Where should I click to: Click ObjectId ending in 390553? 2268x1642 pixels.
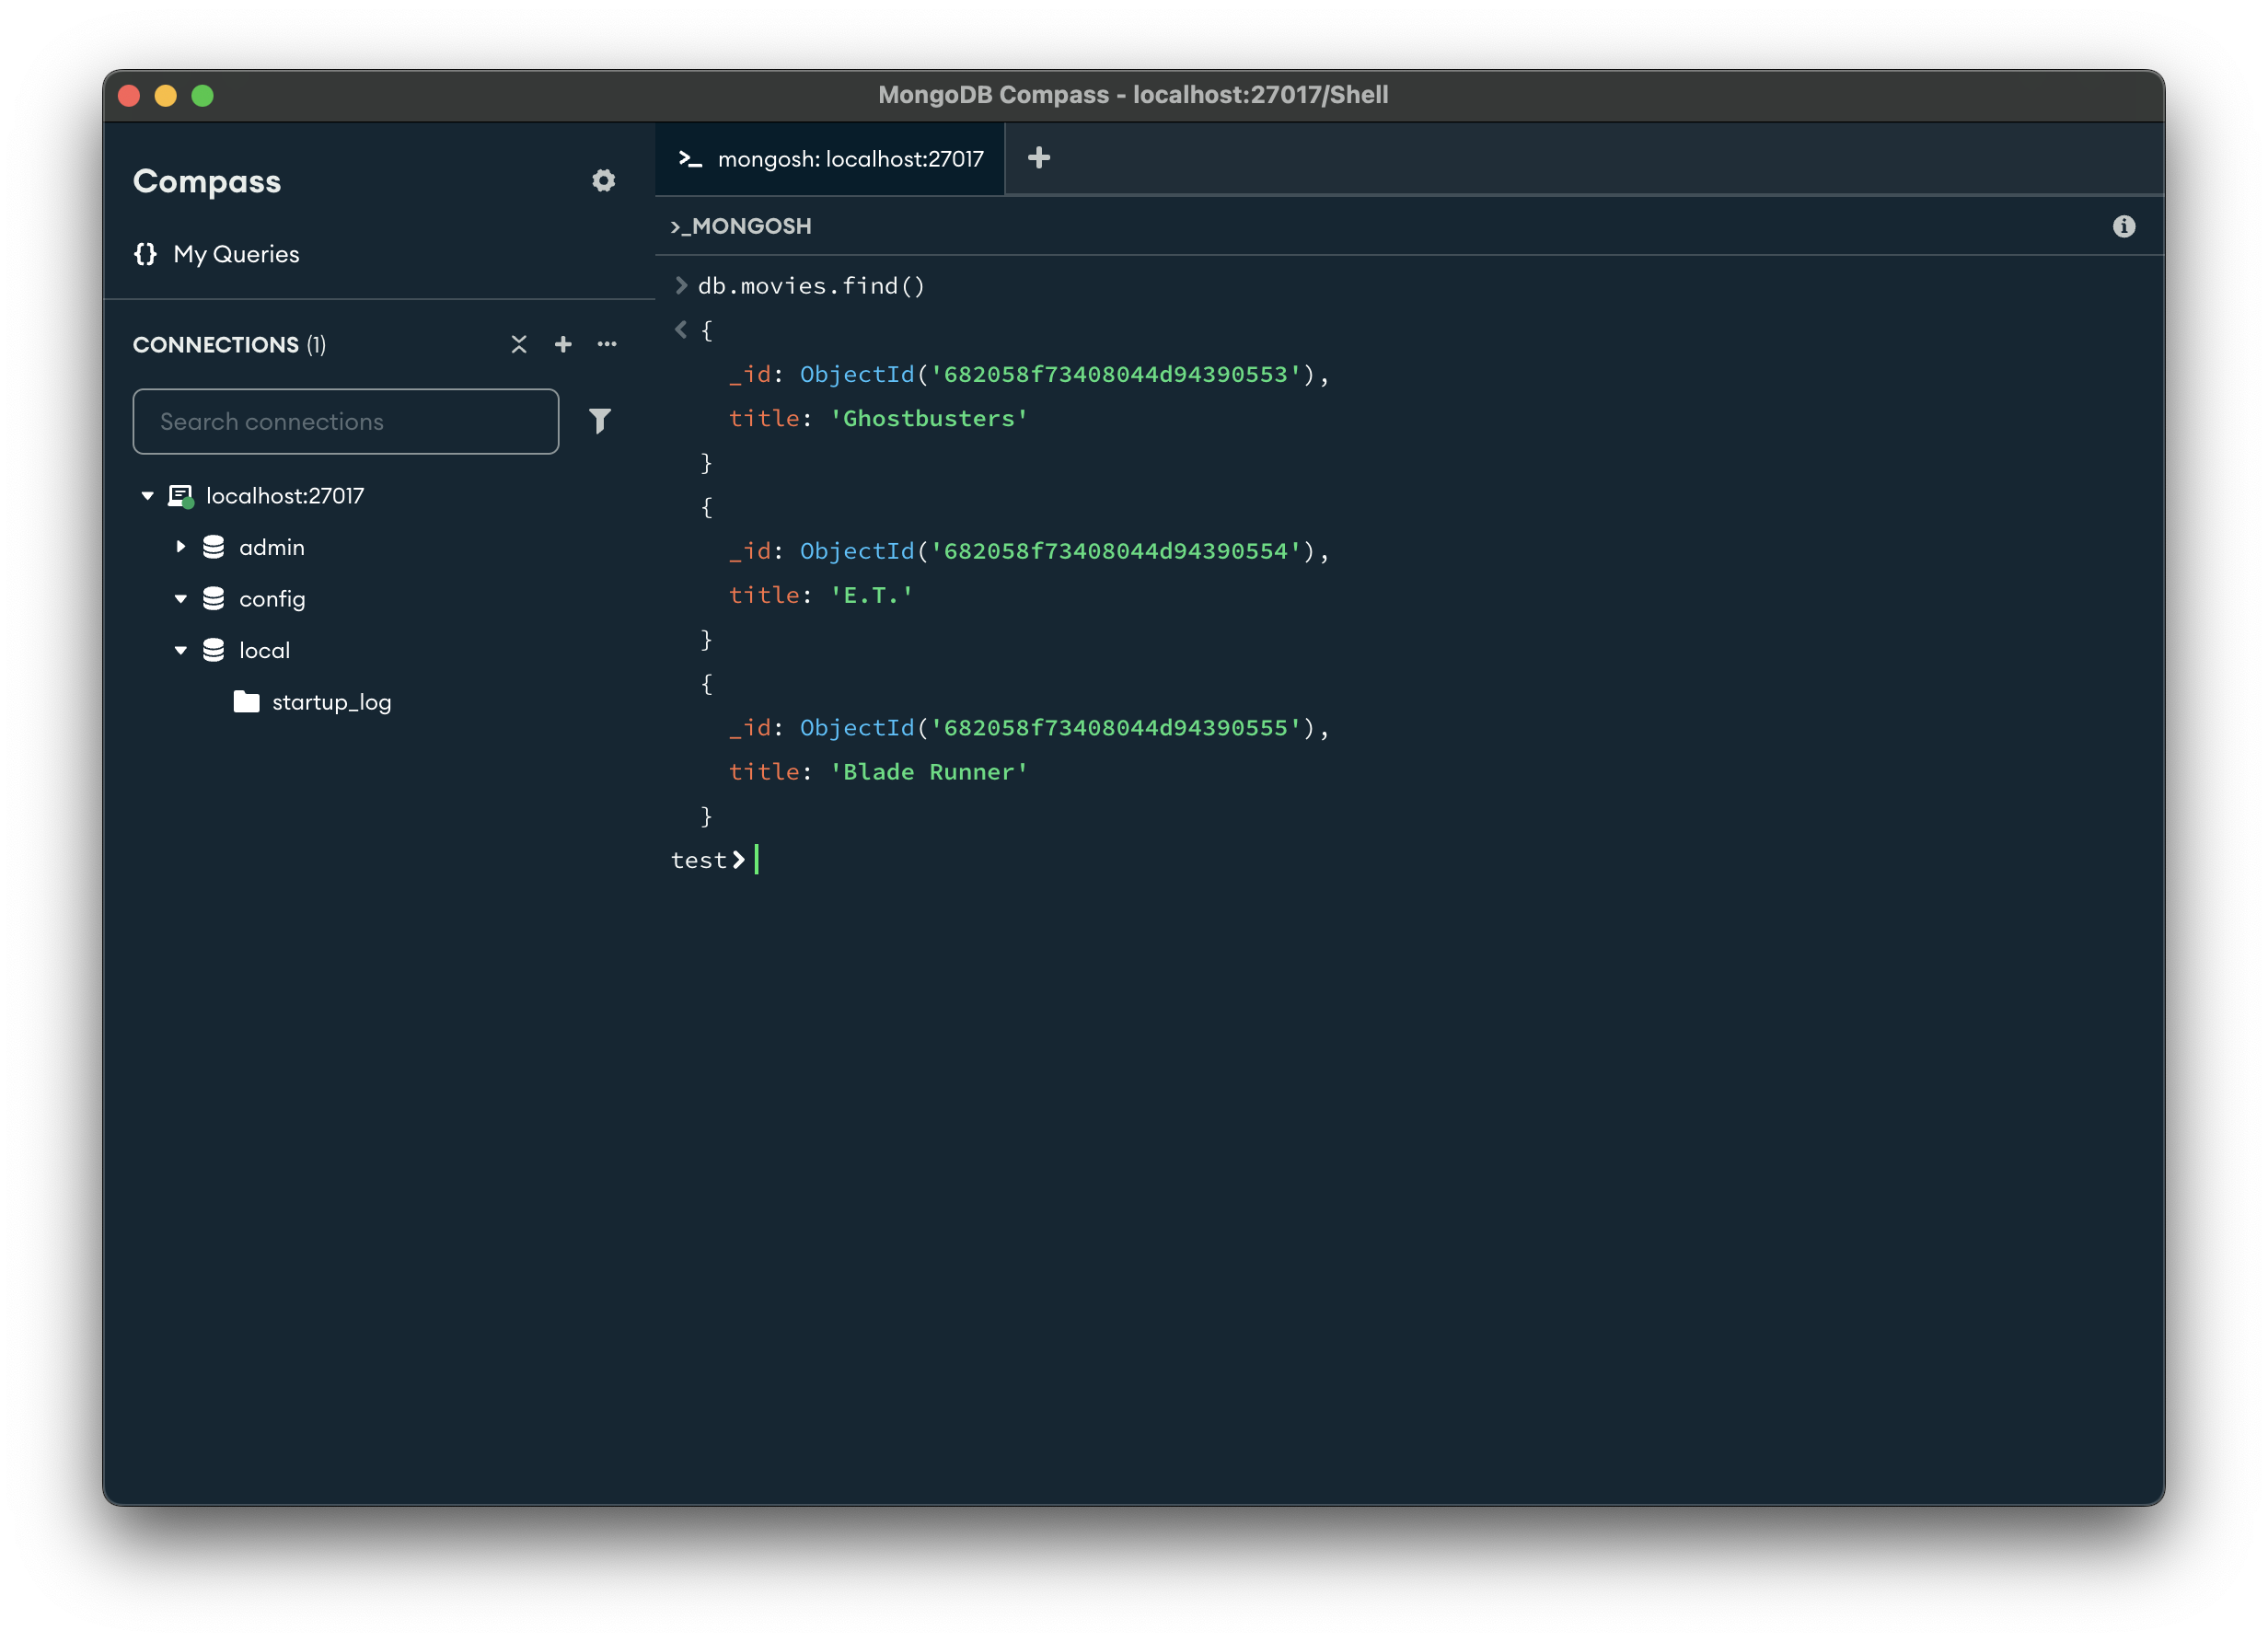1058,375
